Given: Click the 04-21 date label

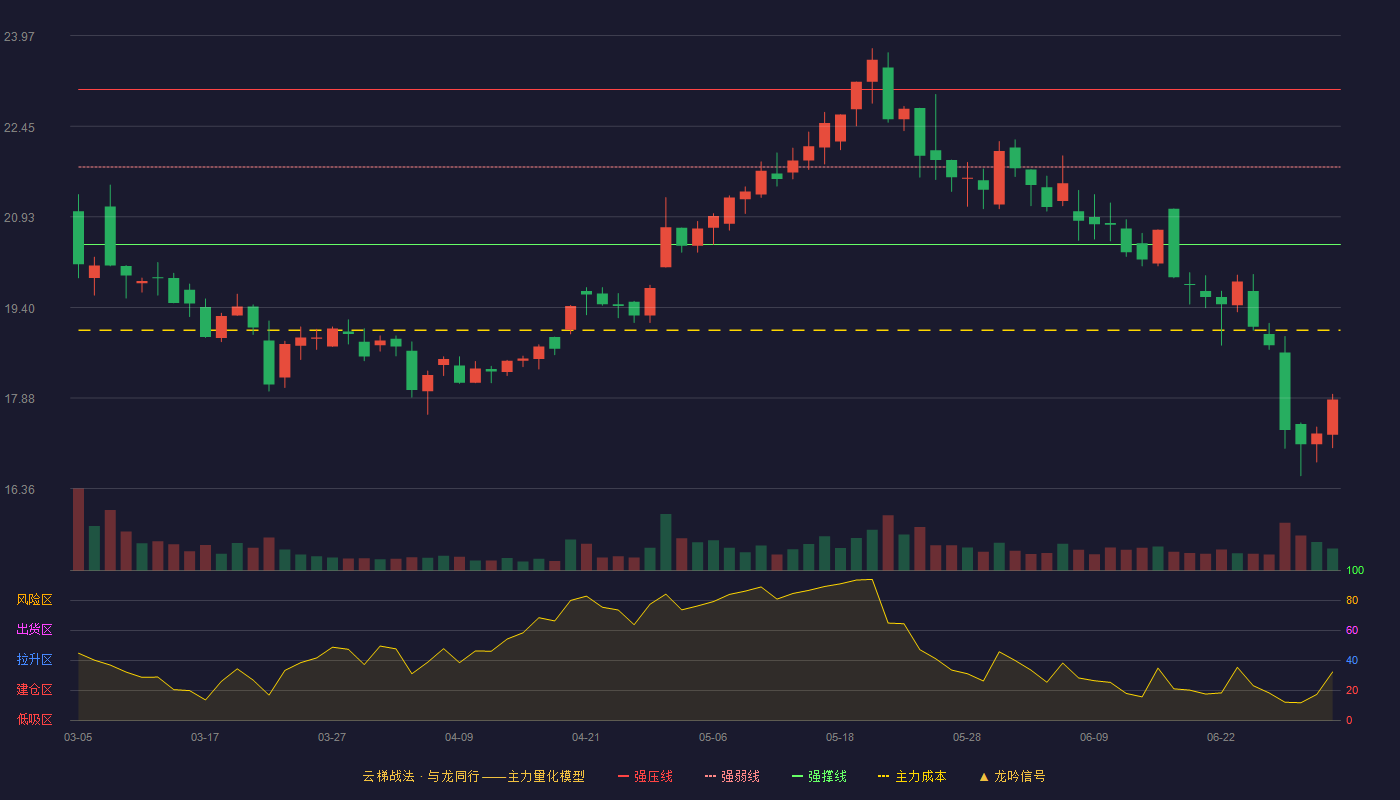Looking at the screenshot, I should [x=586, y=737].
